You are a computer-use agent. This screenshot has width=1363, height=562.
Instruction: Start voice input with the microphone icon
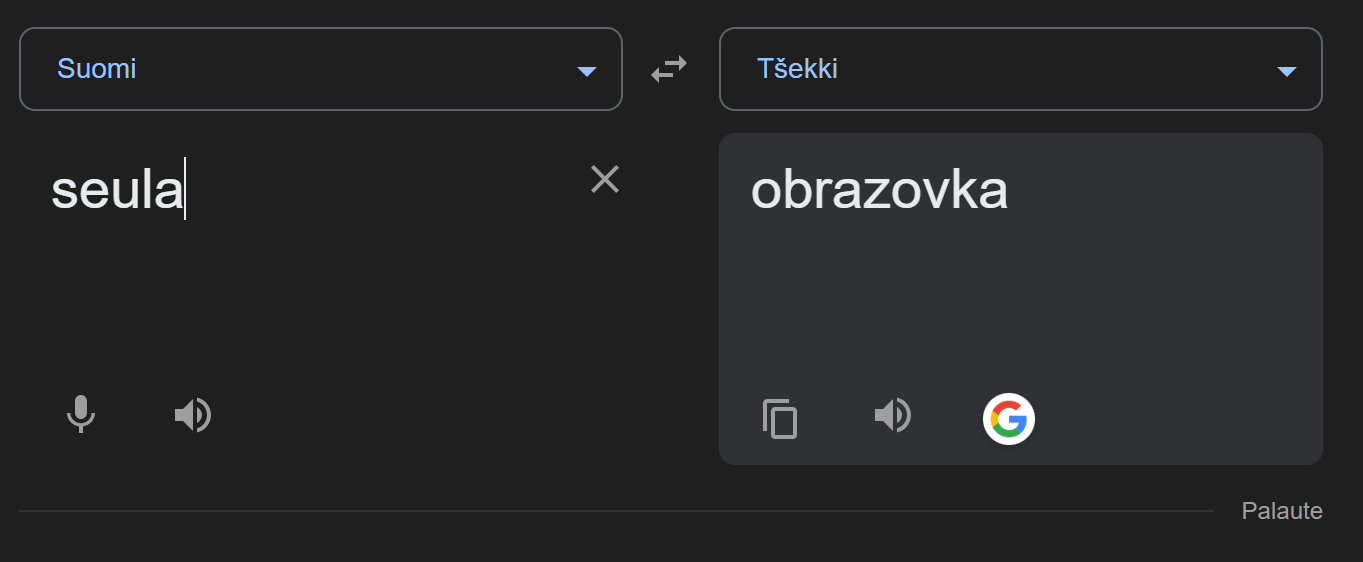click(81, 414)
